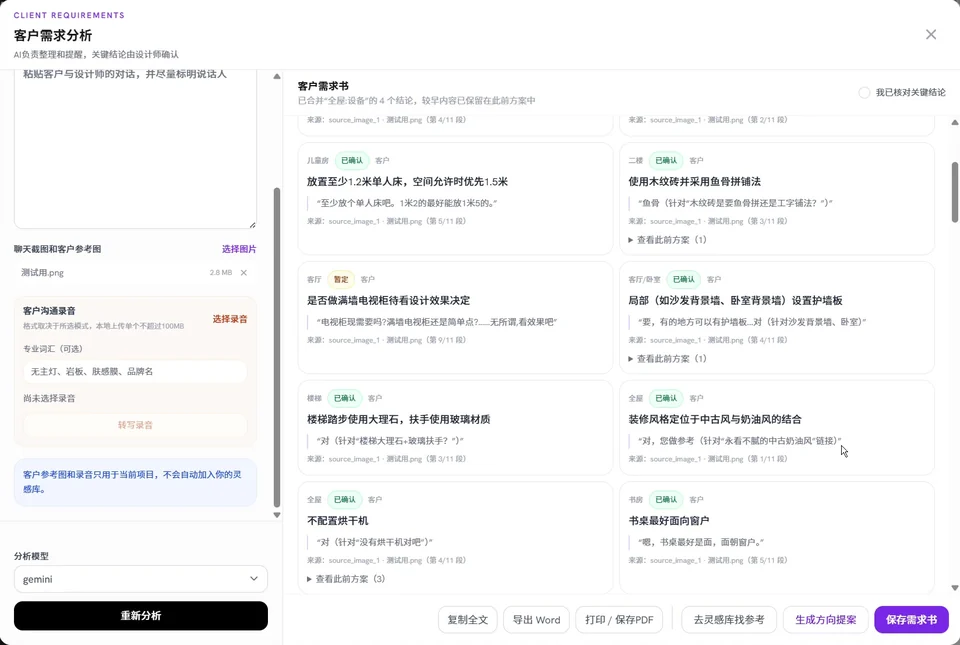Focus the 专业词汇 input field
960x645 pixels.
(135, 371)
